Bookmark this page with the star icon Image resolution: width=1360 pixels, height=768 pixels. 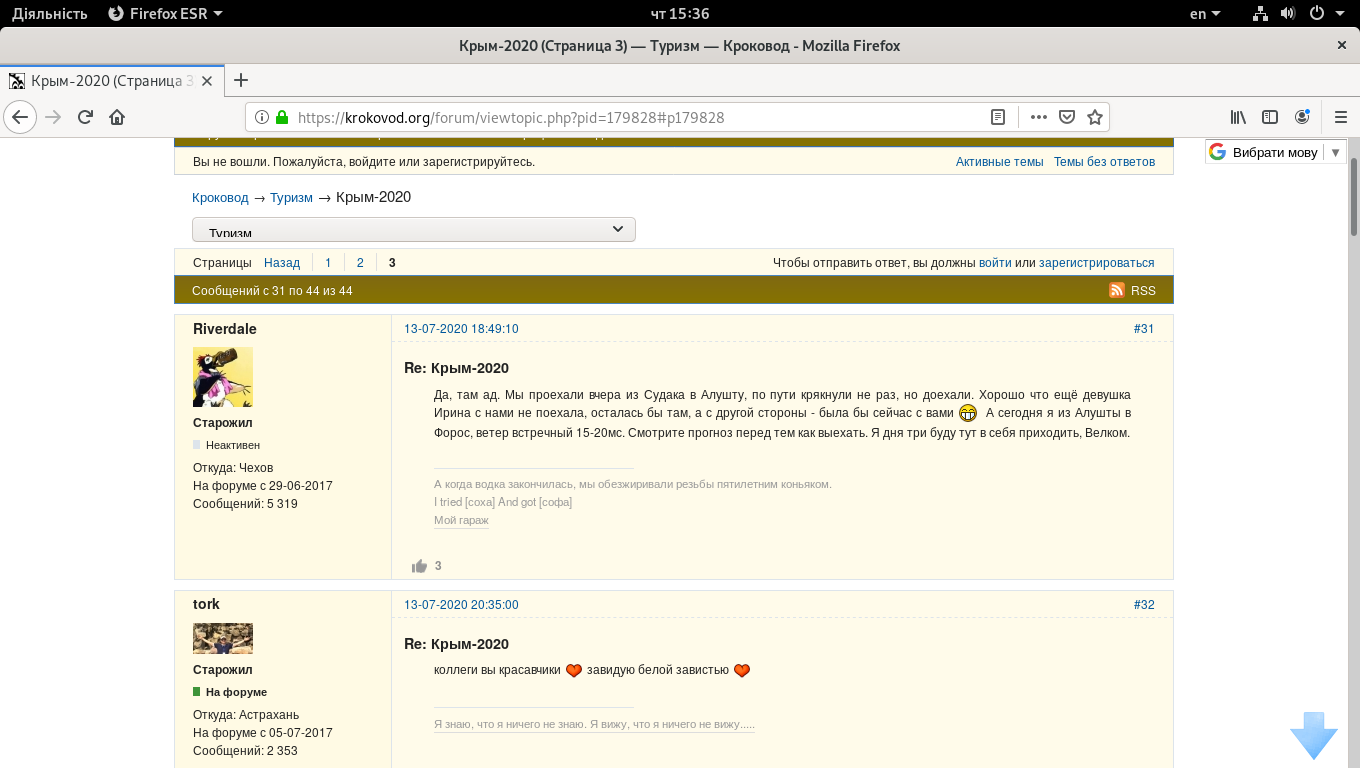pyautogui.click(x=1095, y=117)
